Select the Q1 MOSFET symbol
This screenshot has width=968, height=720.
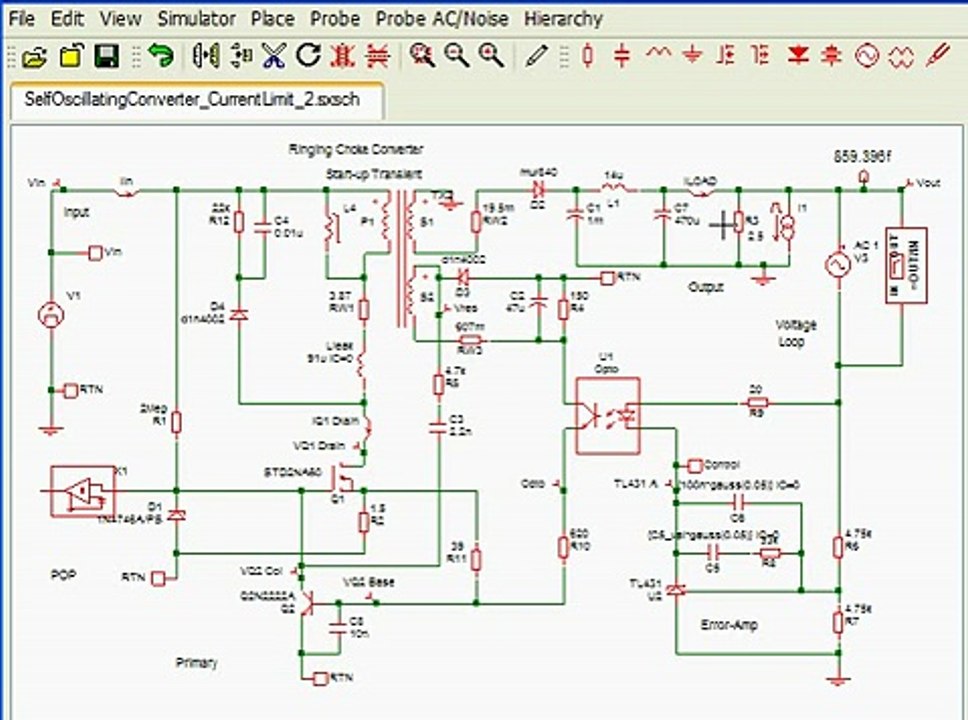click(341, 478)
